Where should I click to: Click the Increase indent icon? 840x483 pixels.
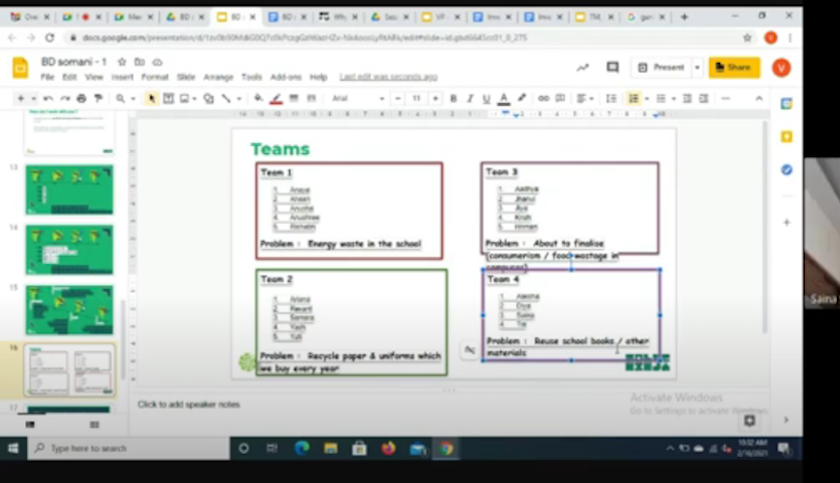click(x=704, y=99)
